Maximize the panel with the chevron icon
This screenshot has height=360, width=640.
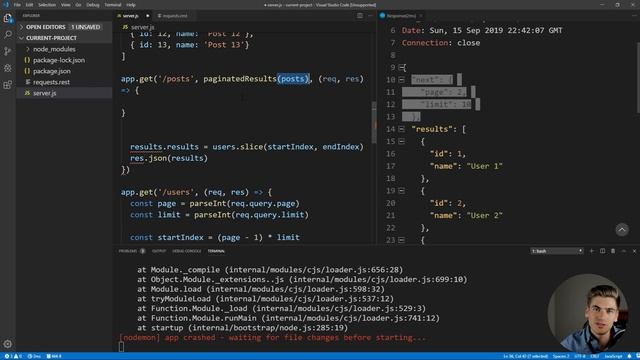click(624, 251)
